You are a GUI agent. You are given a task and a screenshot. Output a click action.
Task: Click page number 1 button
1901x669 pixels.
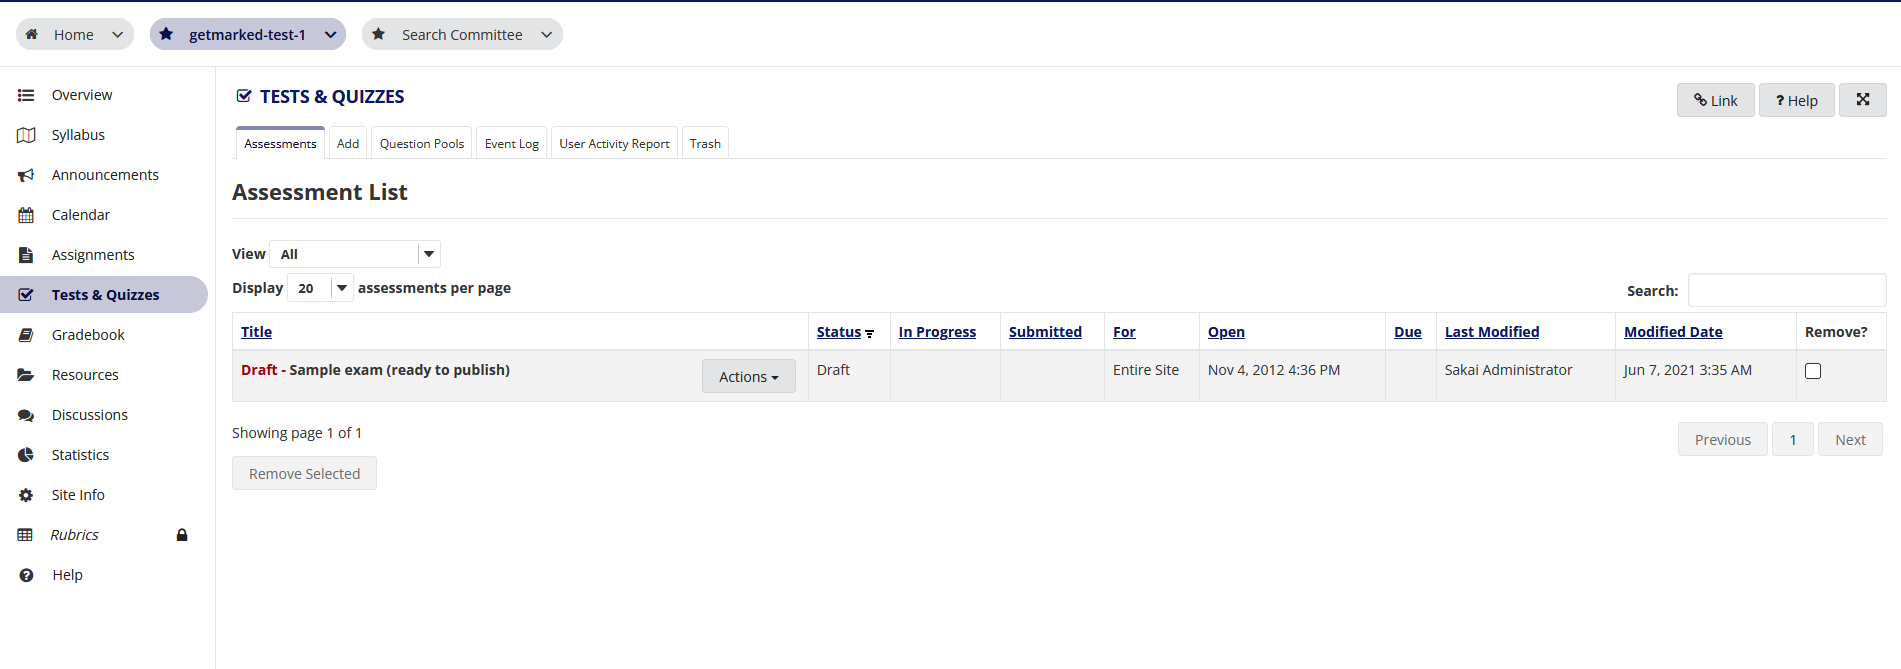[x=1793, y=439]
